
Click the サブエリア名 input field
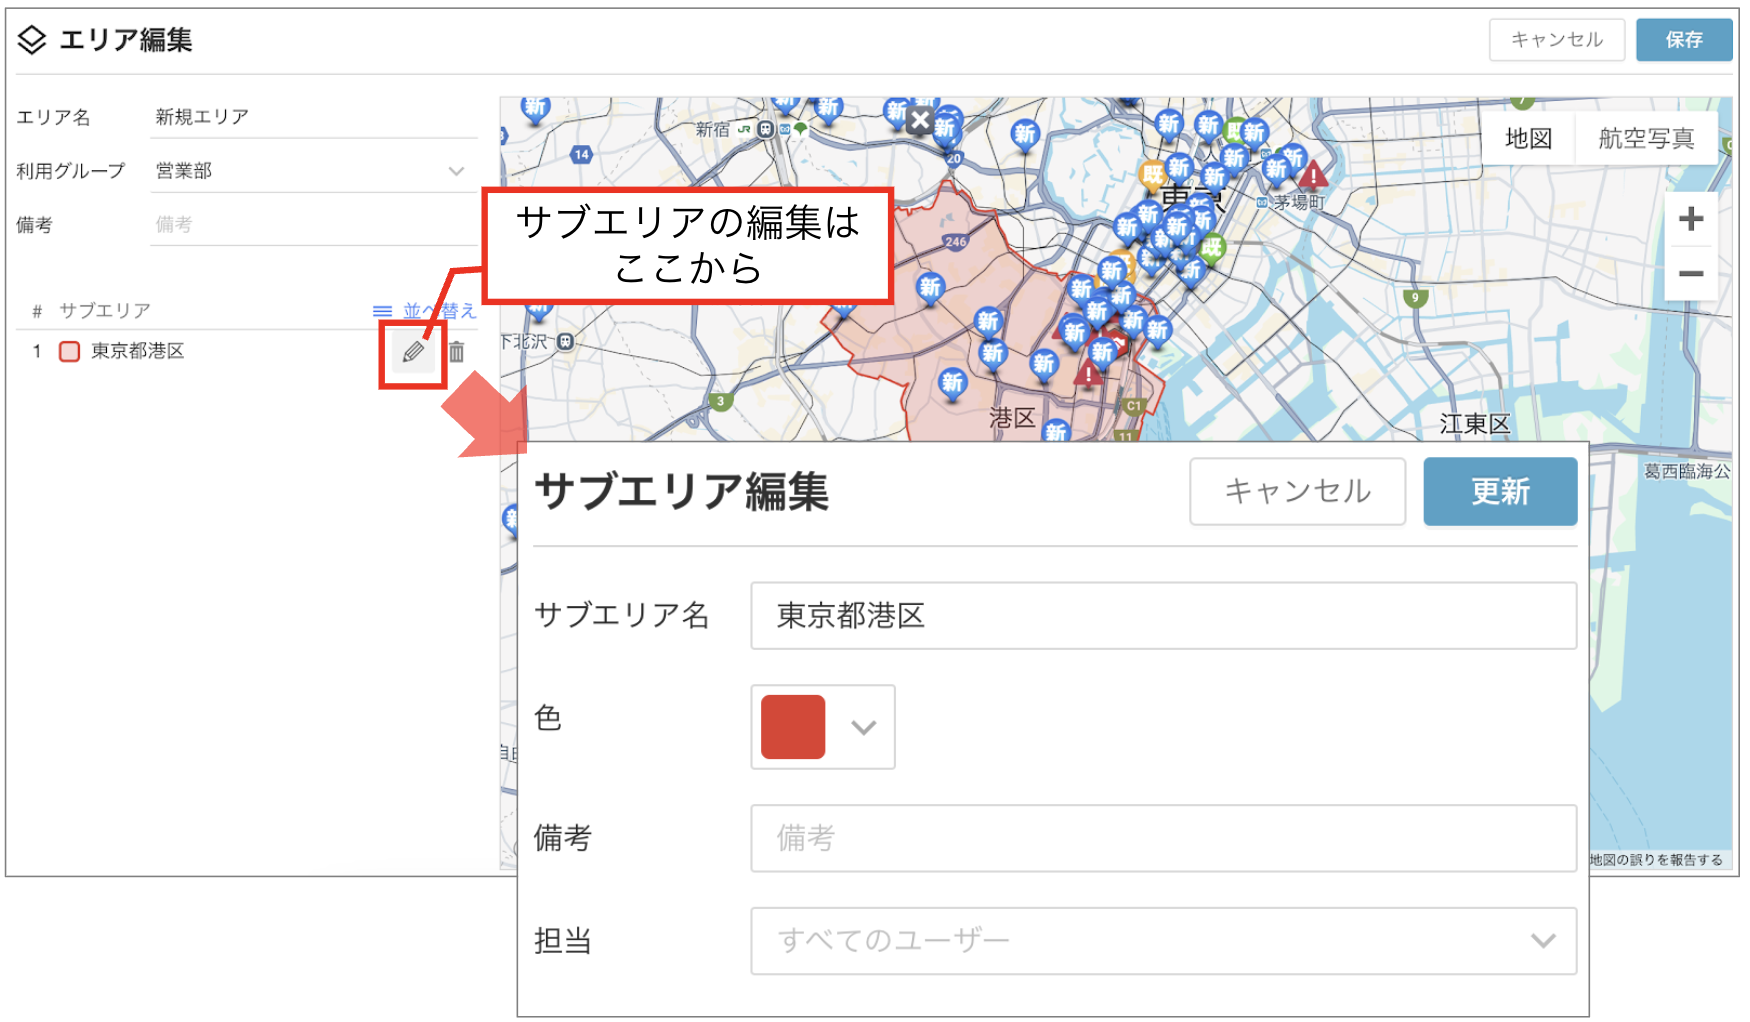click(1163, 616)
